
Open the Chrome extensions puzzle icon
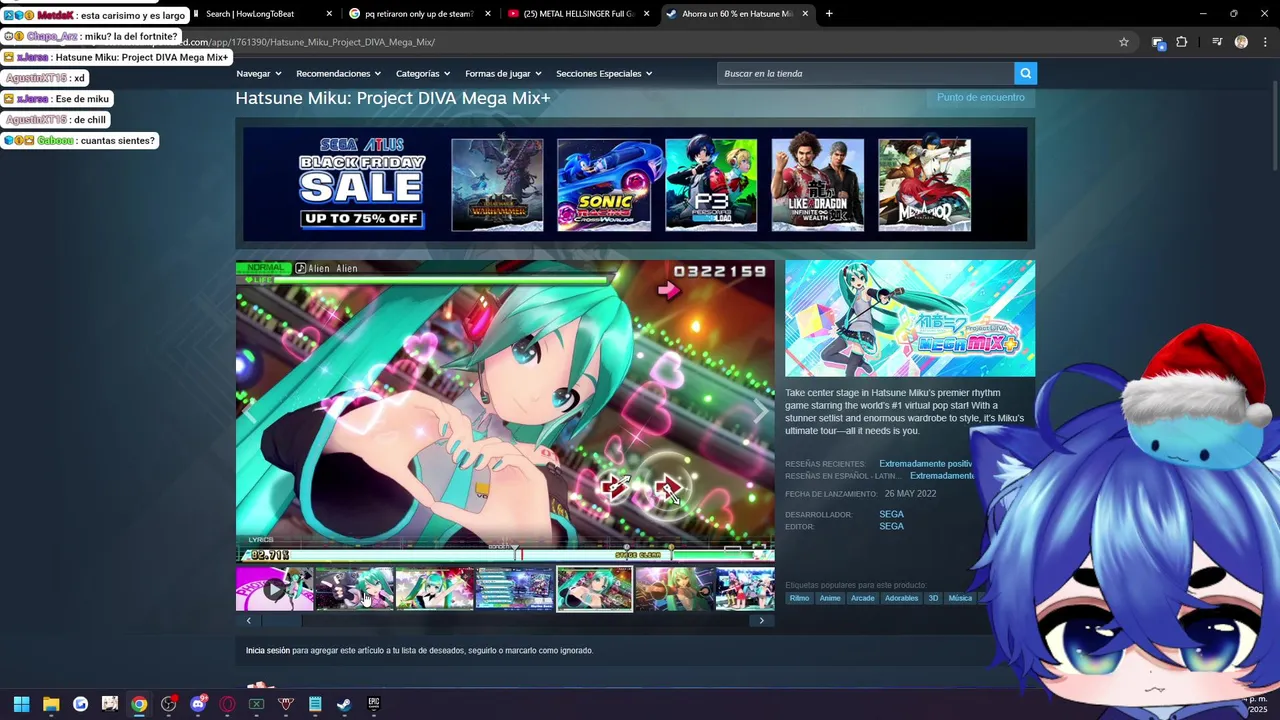coord(1182,42)
